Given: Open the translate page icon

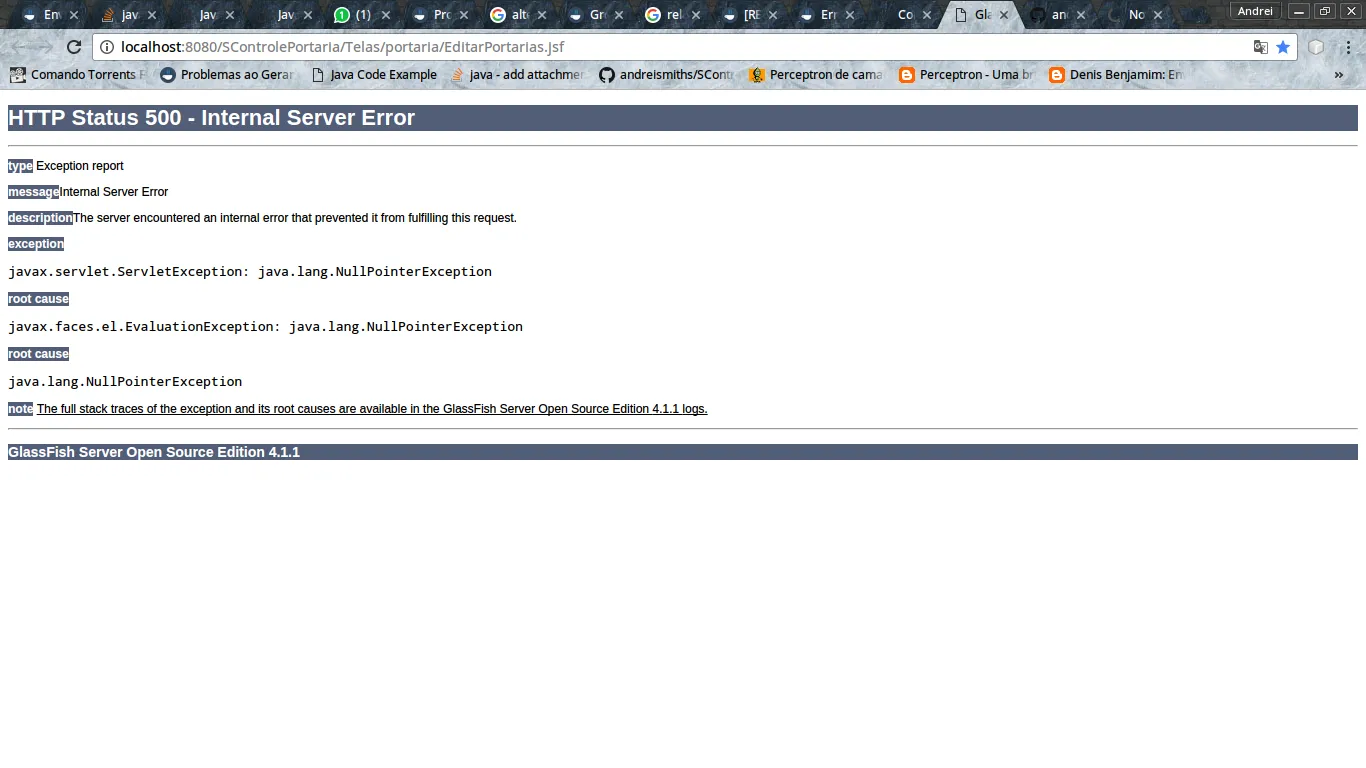Looking at the screenshot, I should pyautogui.click(x=1261, y=47).
